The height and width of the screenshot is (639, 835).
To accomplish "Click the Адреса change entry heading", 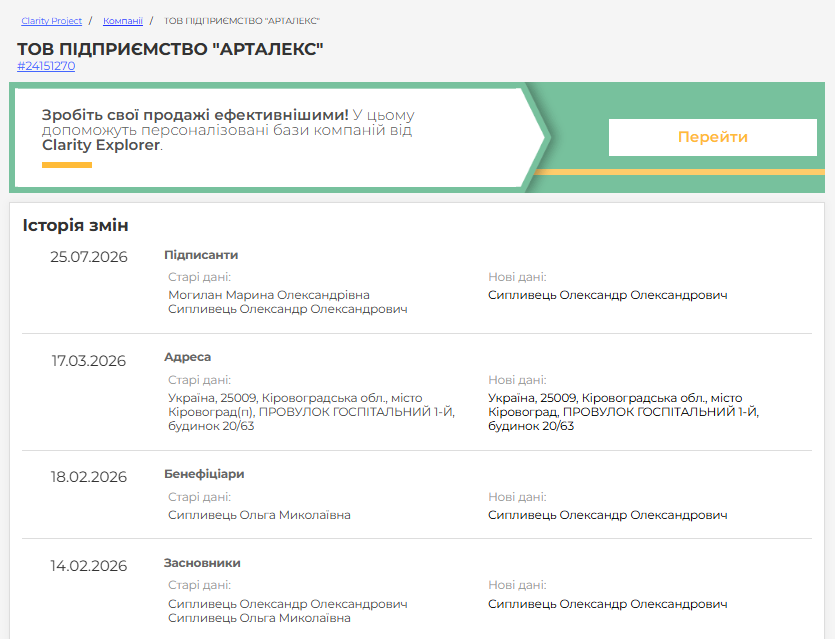I will click(x=187, y=357).
